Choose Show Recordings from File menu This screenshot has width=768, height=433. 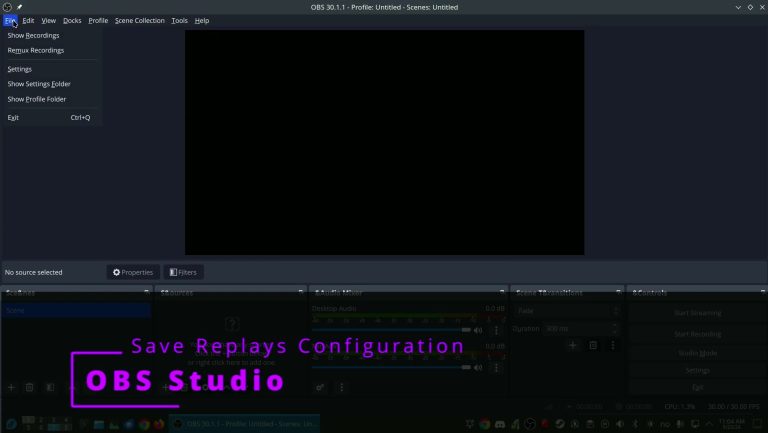tap(51, 35)
